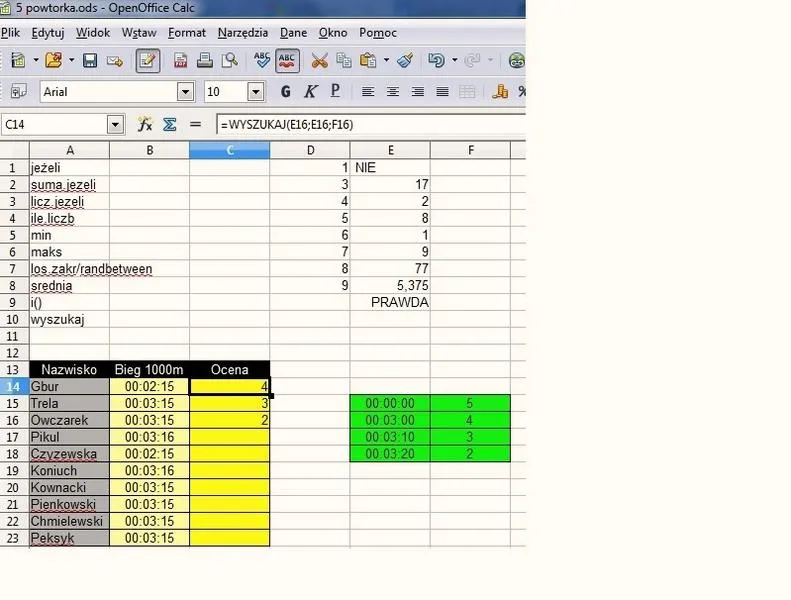Screen dimensions: 791x600
Task: Save the document with the floppy disk icon
Action: pyautogui.click(x=90, y=61)
